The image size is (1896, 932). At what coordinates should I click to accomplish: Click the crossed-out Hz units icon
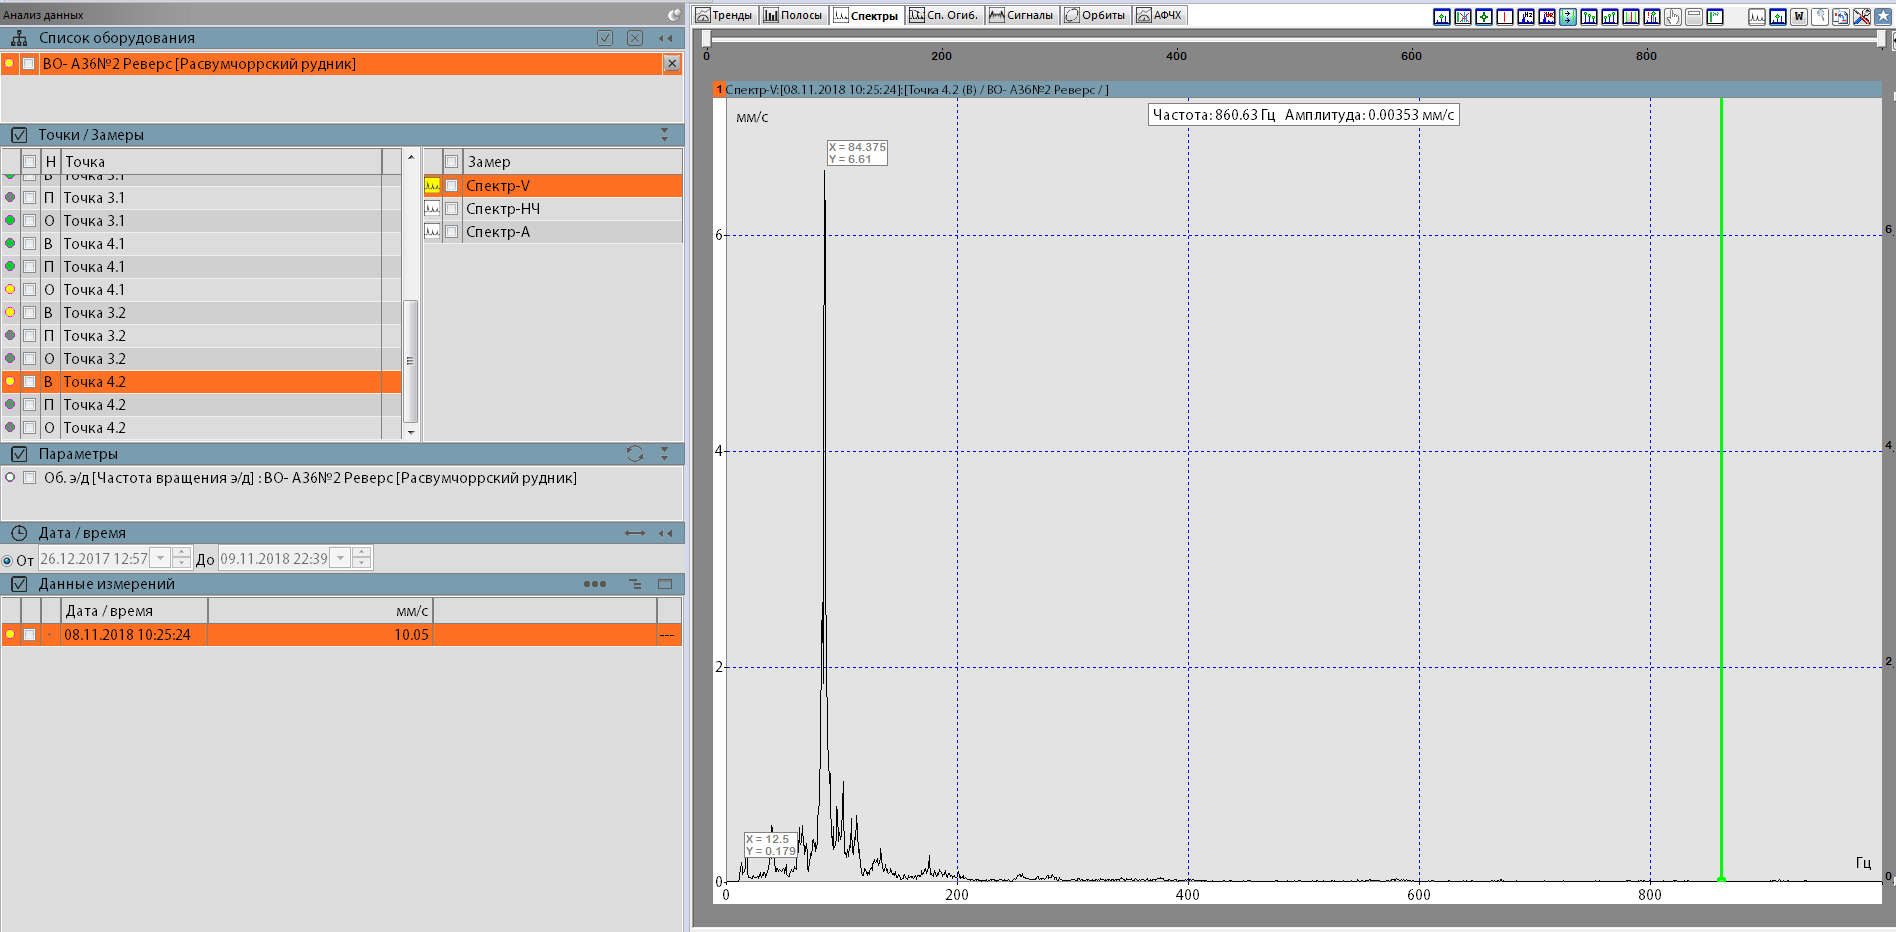pos(1547,17)
